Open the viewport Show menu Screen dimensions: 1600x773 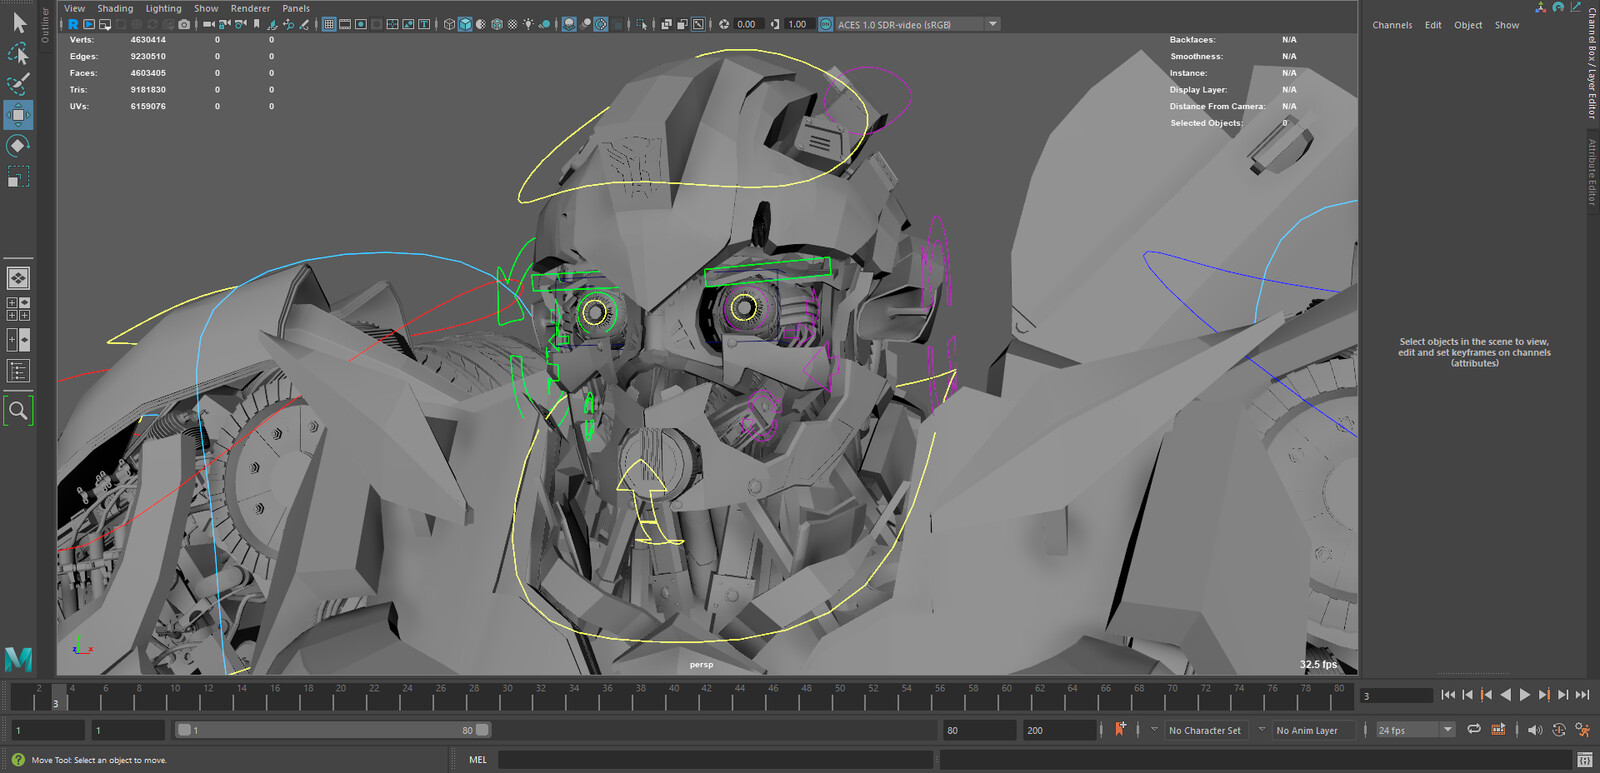pyautogui.click(x=206, y=8)
